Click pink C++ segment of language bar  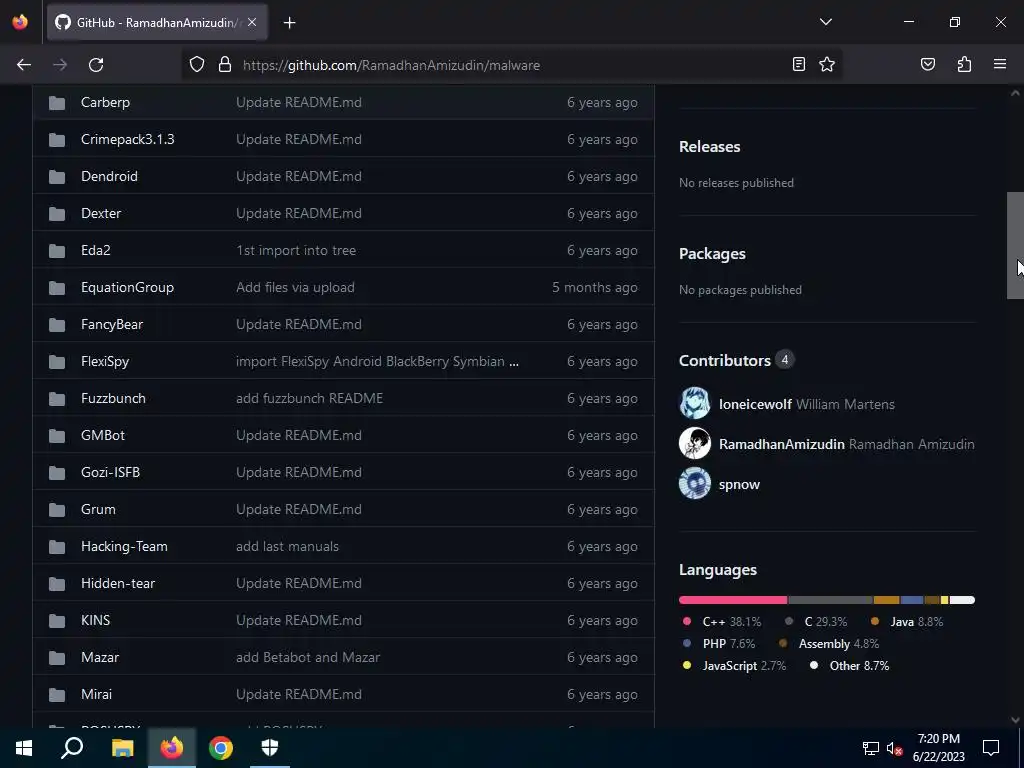pyautogui.click(x=733, y=600)
